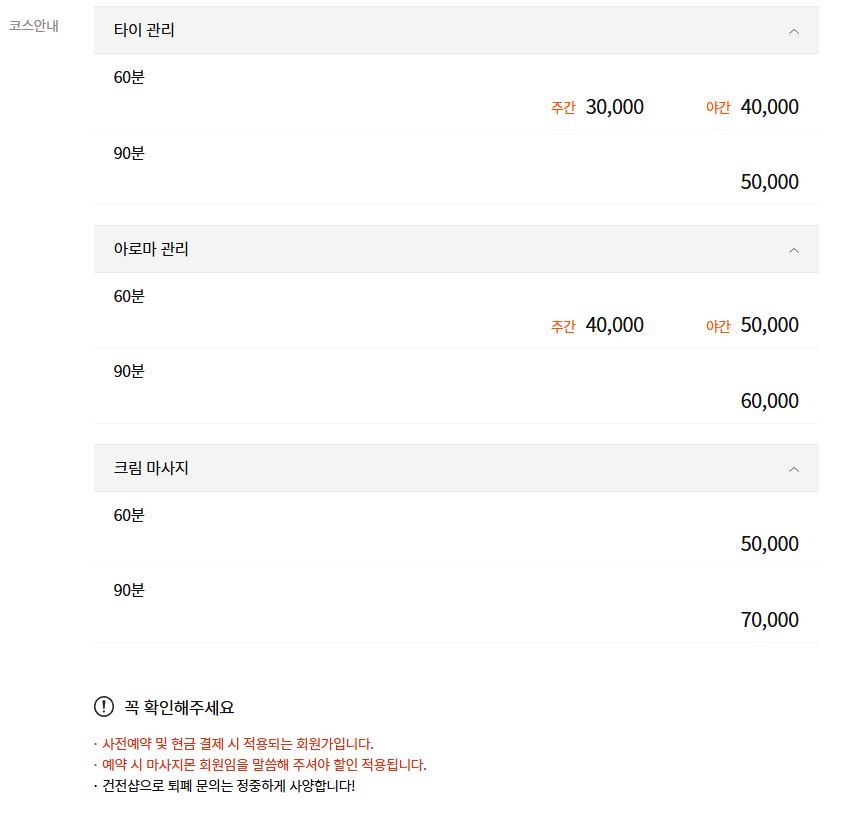Select the 주간 price label under 타이 관리
The width and height of the screenshot is (844, 823).
563,108
